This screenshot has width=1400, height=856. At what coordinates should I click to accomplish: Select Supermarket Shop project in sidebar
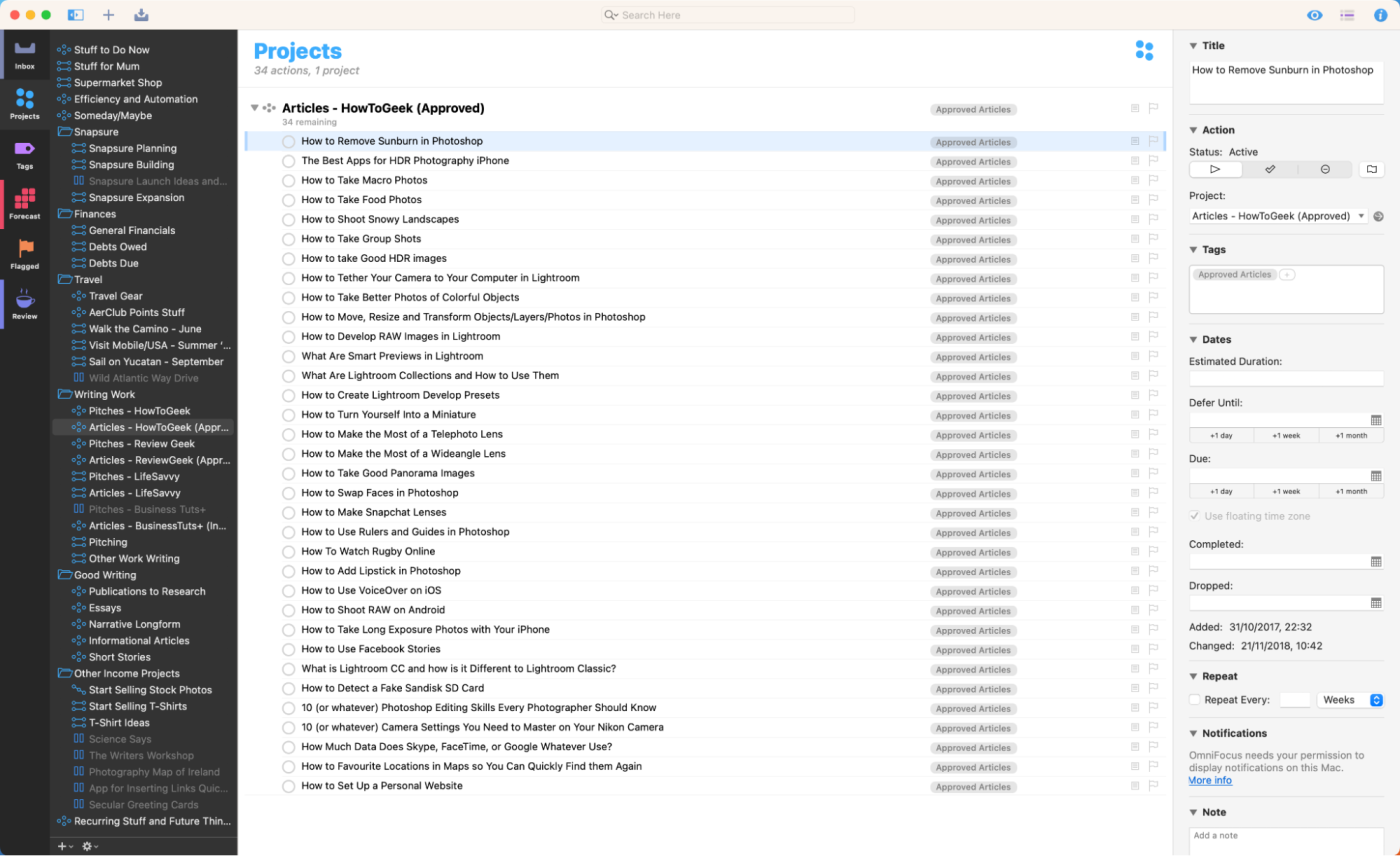coord(117,83)
